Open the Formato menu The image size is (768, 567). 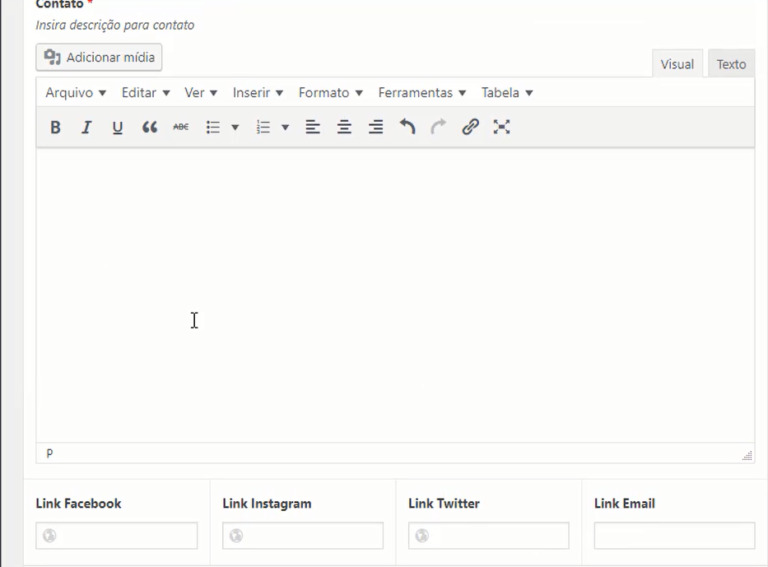point(330,93)
